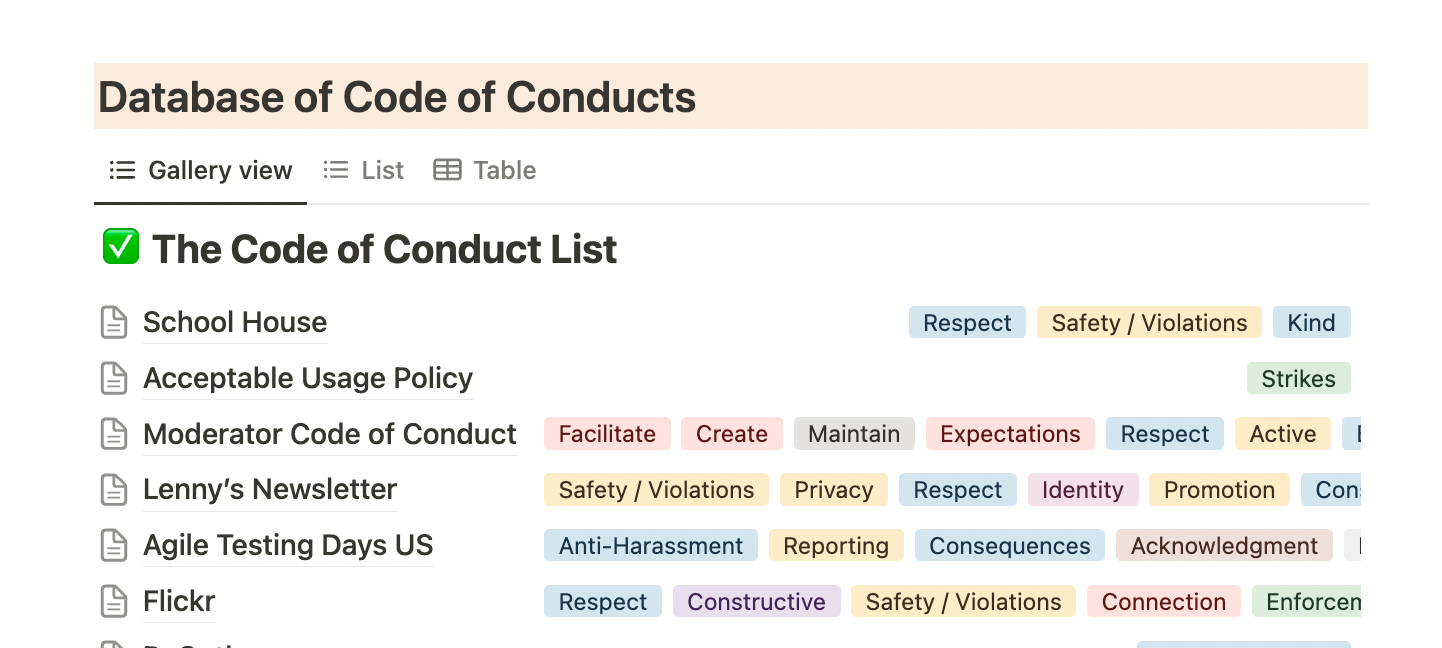Click the page icon beside School House
Viewport: 1442px width, 648px height.
115,323
